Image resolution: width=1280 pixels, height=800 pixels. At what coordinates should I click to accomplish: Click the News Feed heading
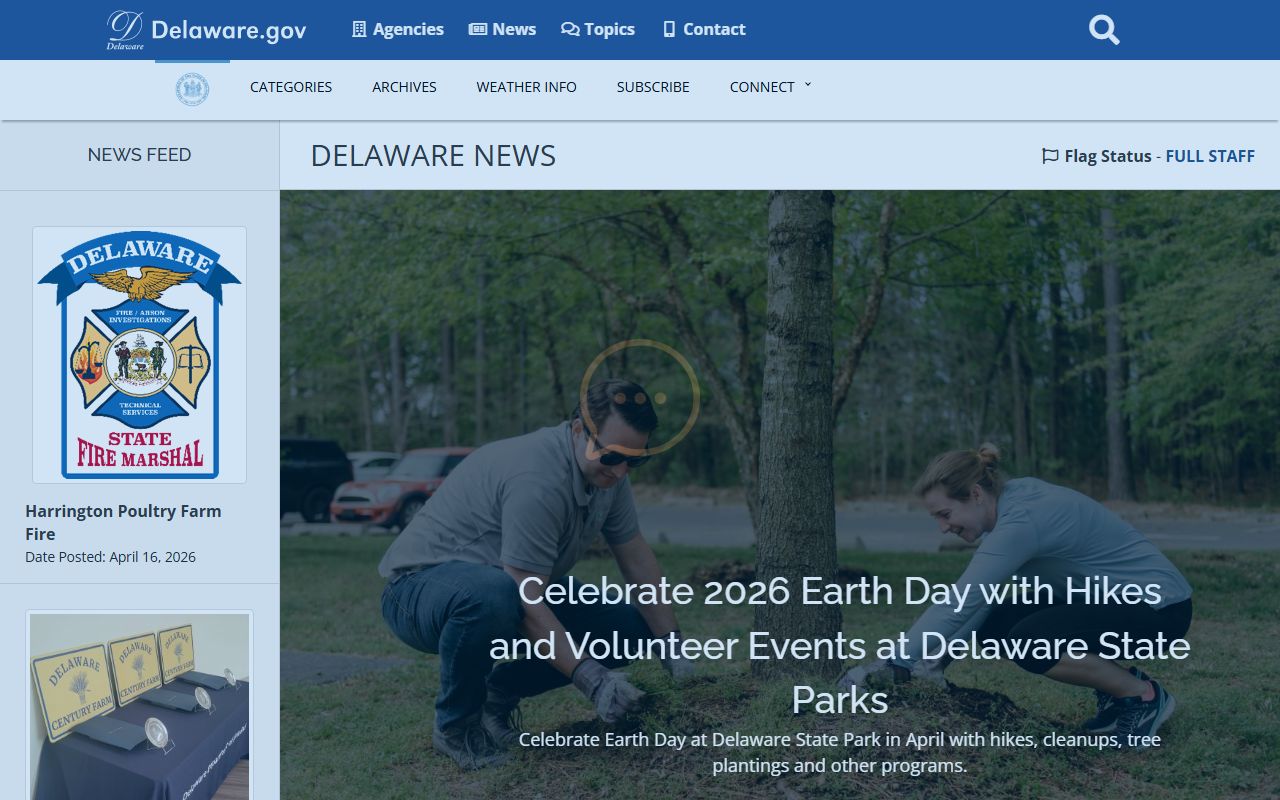[139, 155]
